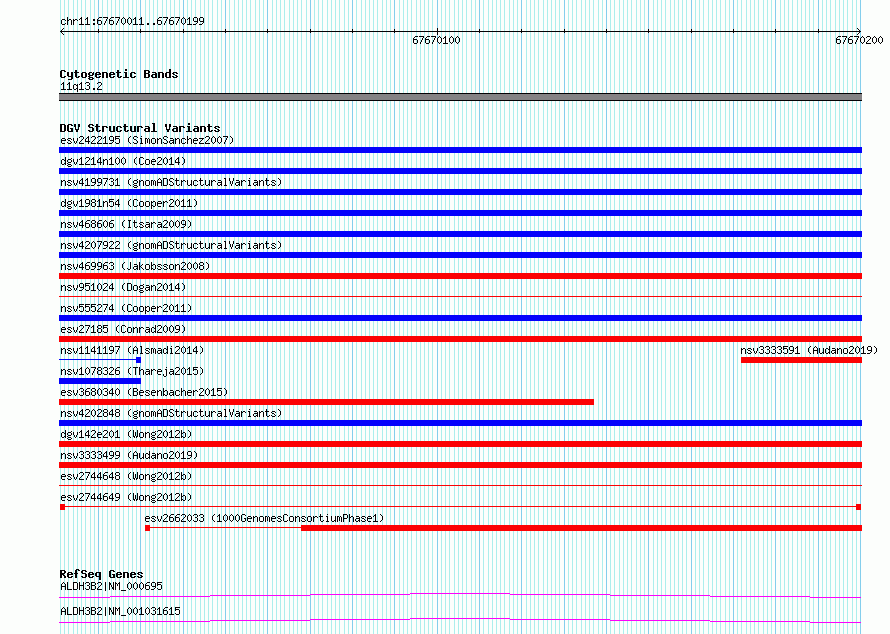Click the 67670100 ruler position label
This screenshot has width=890, height=634.
click(436, 40)
